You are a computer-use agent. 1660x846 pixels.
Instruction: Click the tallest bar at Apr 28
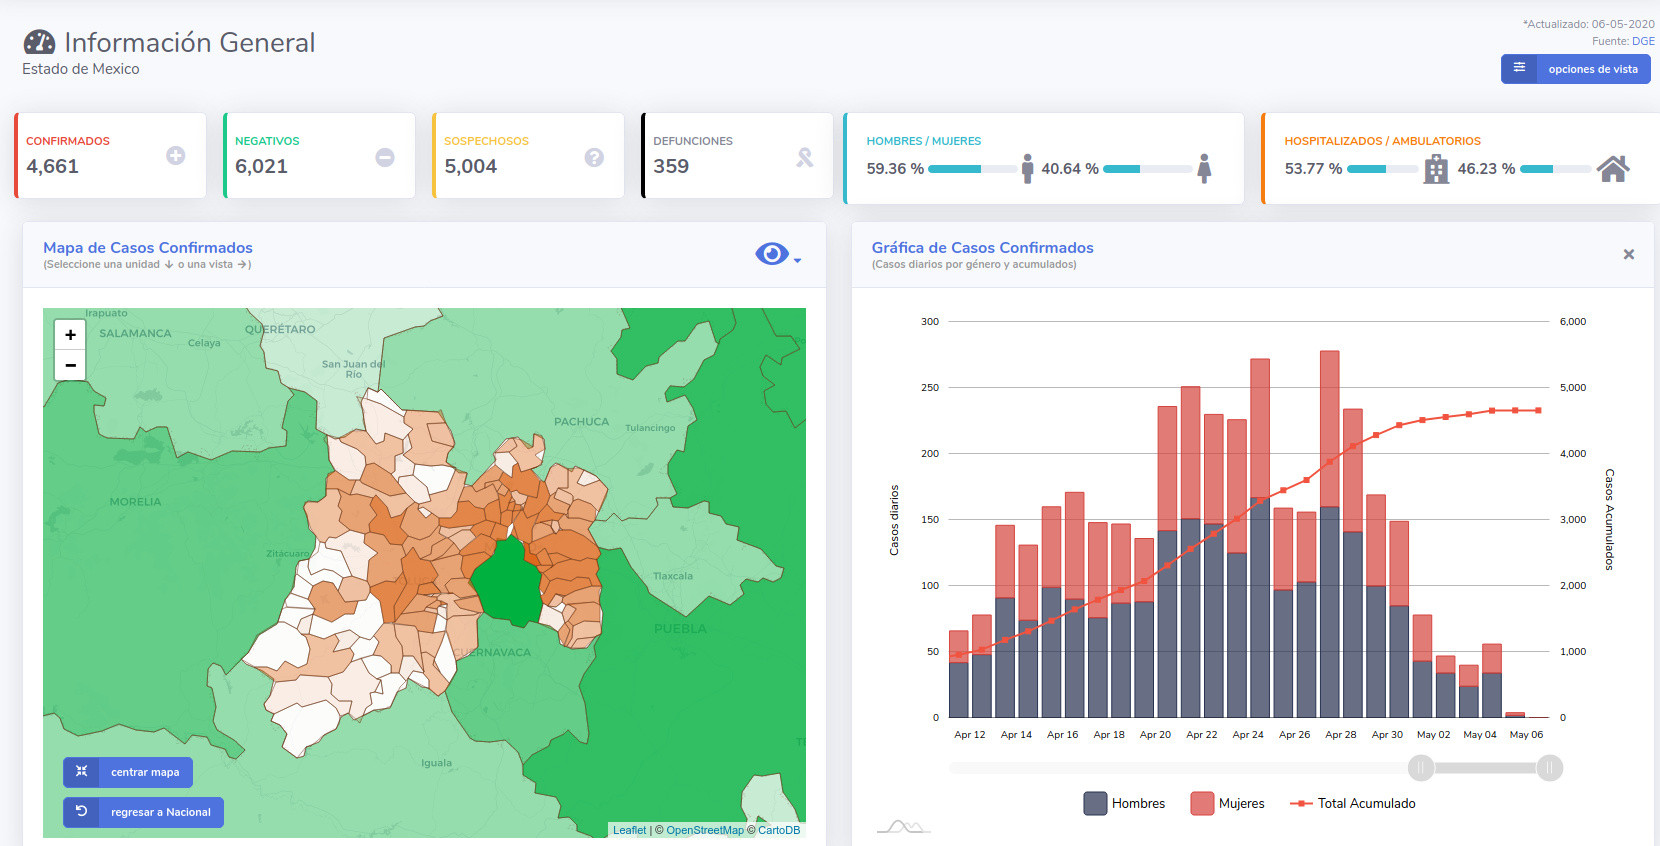pyautogui.click(x=1329, y=534)
